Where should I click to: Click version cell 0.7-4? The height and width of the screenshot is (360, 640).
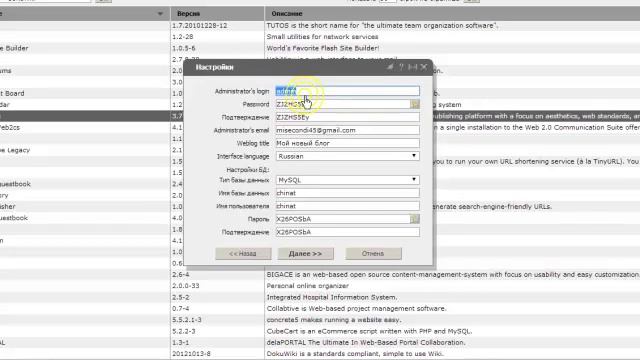(180, 309)
